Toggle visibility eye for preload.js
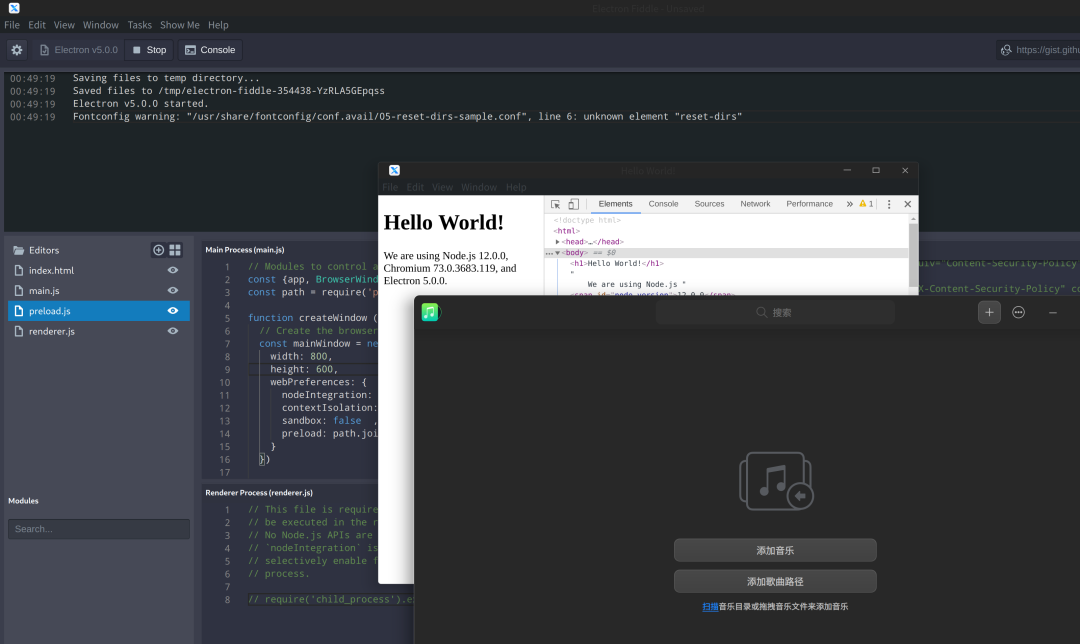Image resolution: width=1080 pixels, height=644 pixels. [173, 311]
